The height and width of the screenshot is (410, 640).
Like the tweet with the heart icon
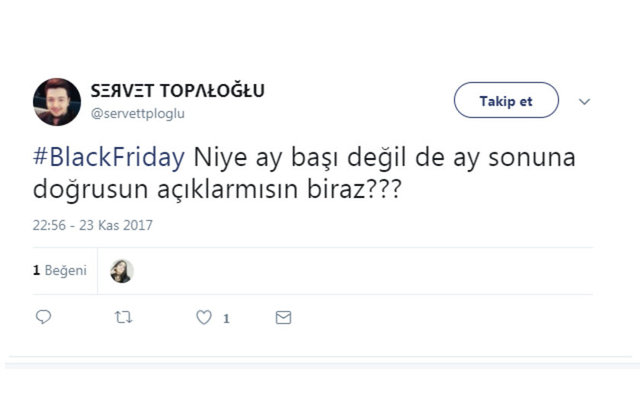[x=204, y=318]
